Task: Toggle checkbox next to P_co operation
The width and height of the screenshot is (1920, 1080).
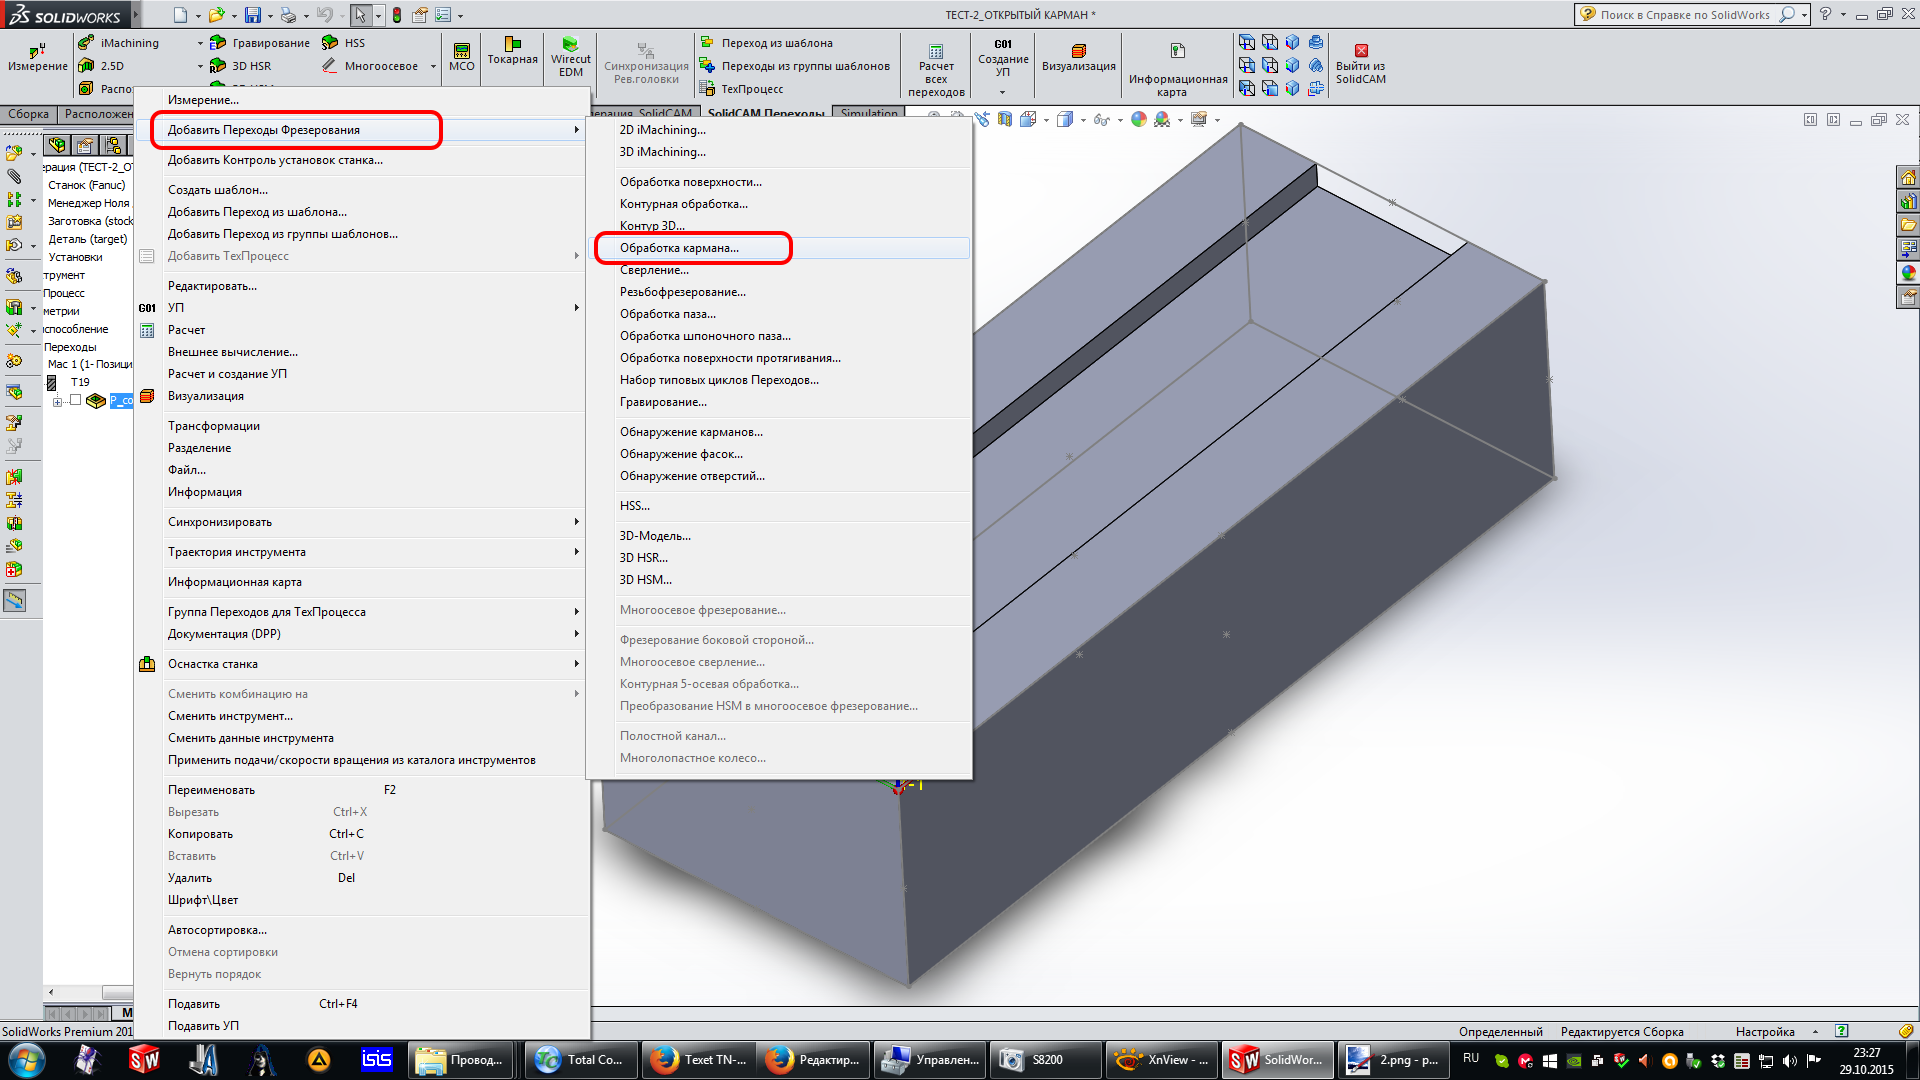Action: pos(75,400)
